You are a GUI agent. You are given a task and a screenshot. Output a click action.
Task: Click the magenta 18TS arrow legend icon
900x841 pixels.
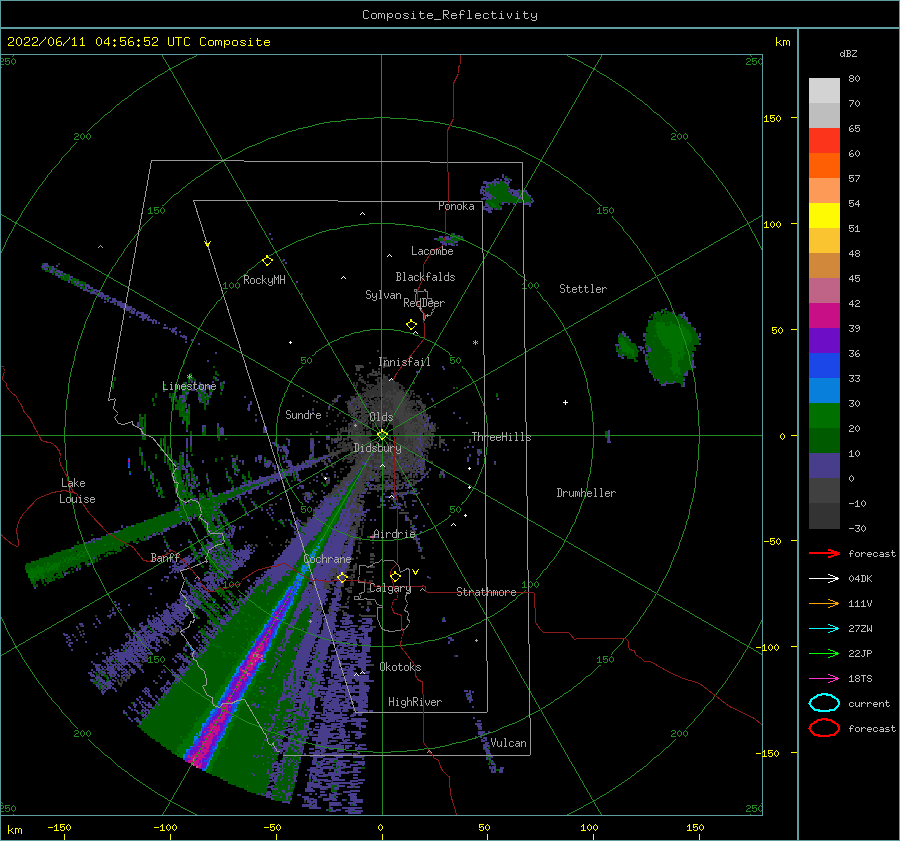[x=824, y=679]
